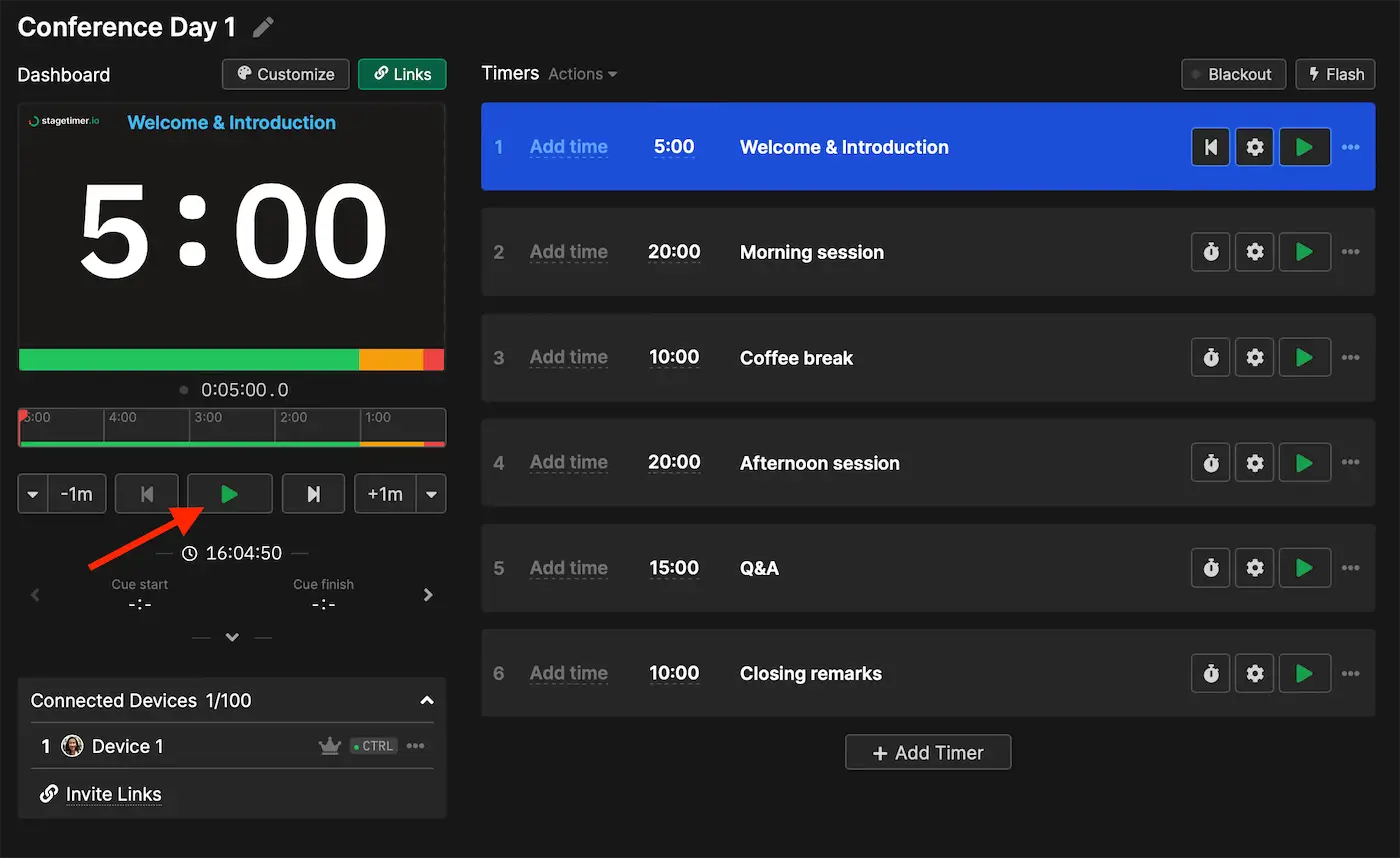The width and height of the screenshot is (1400, 858).
Task: Collapse the Connected Devices panel
Action: (x=426, y=701)
